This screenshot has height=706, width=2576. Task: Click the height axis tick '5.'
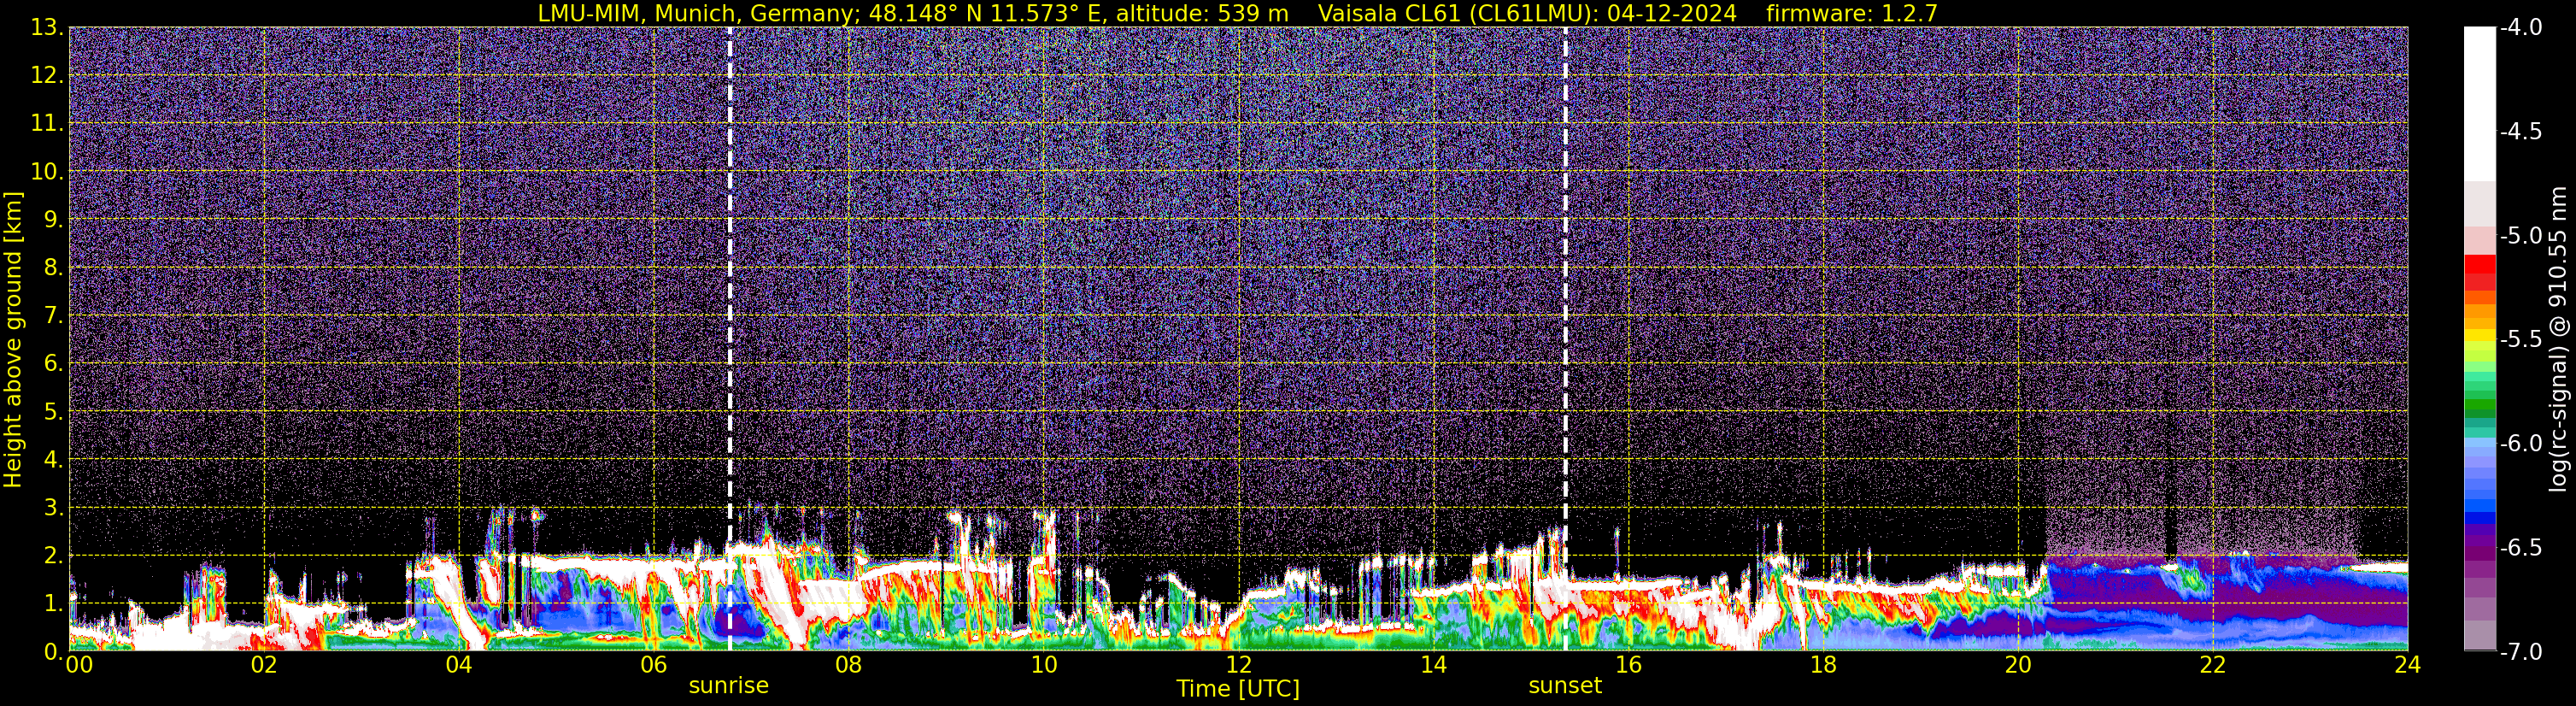pos(53,412)
